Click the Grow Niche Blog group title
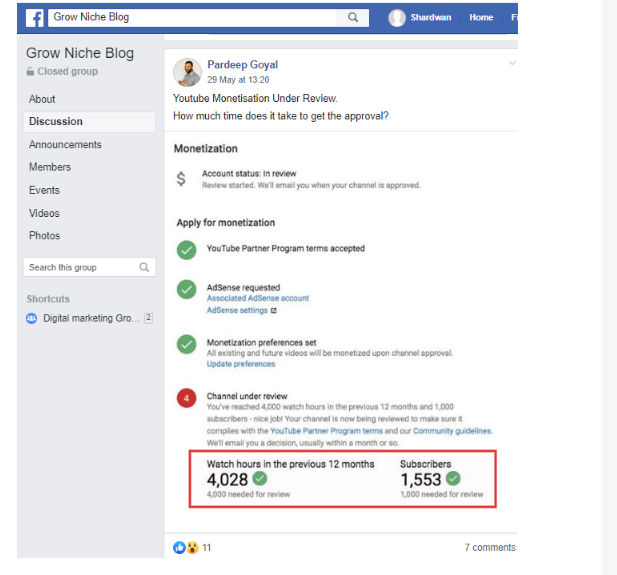This screenshot has width=617, height=575. [80, 53]
